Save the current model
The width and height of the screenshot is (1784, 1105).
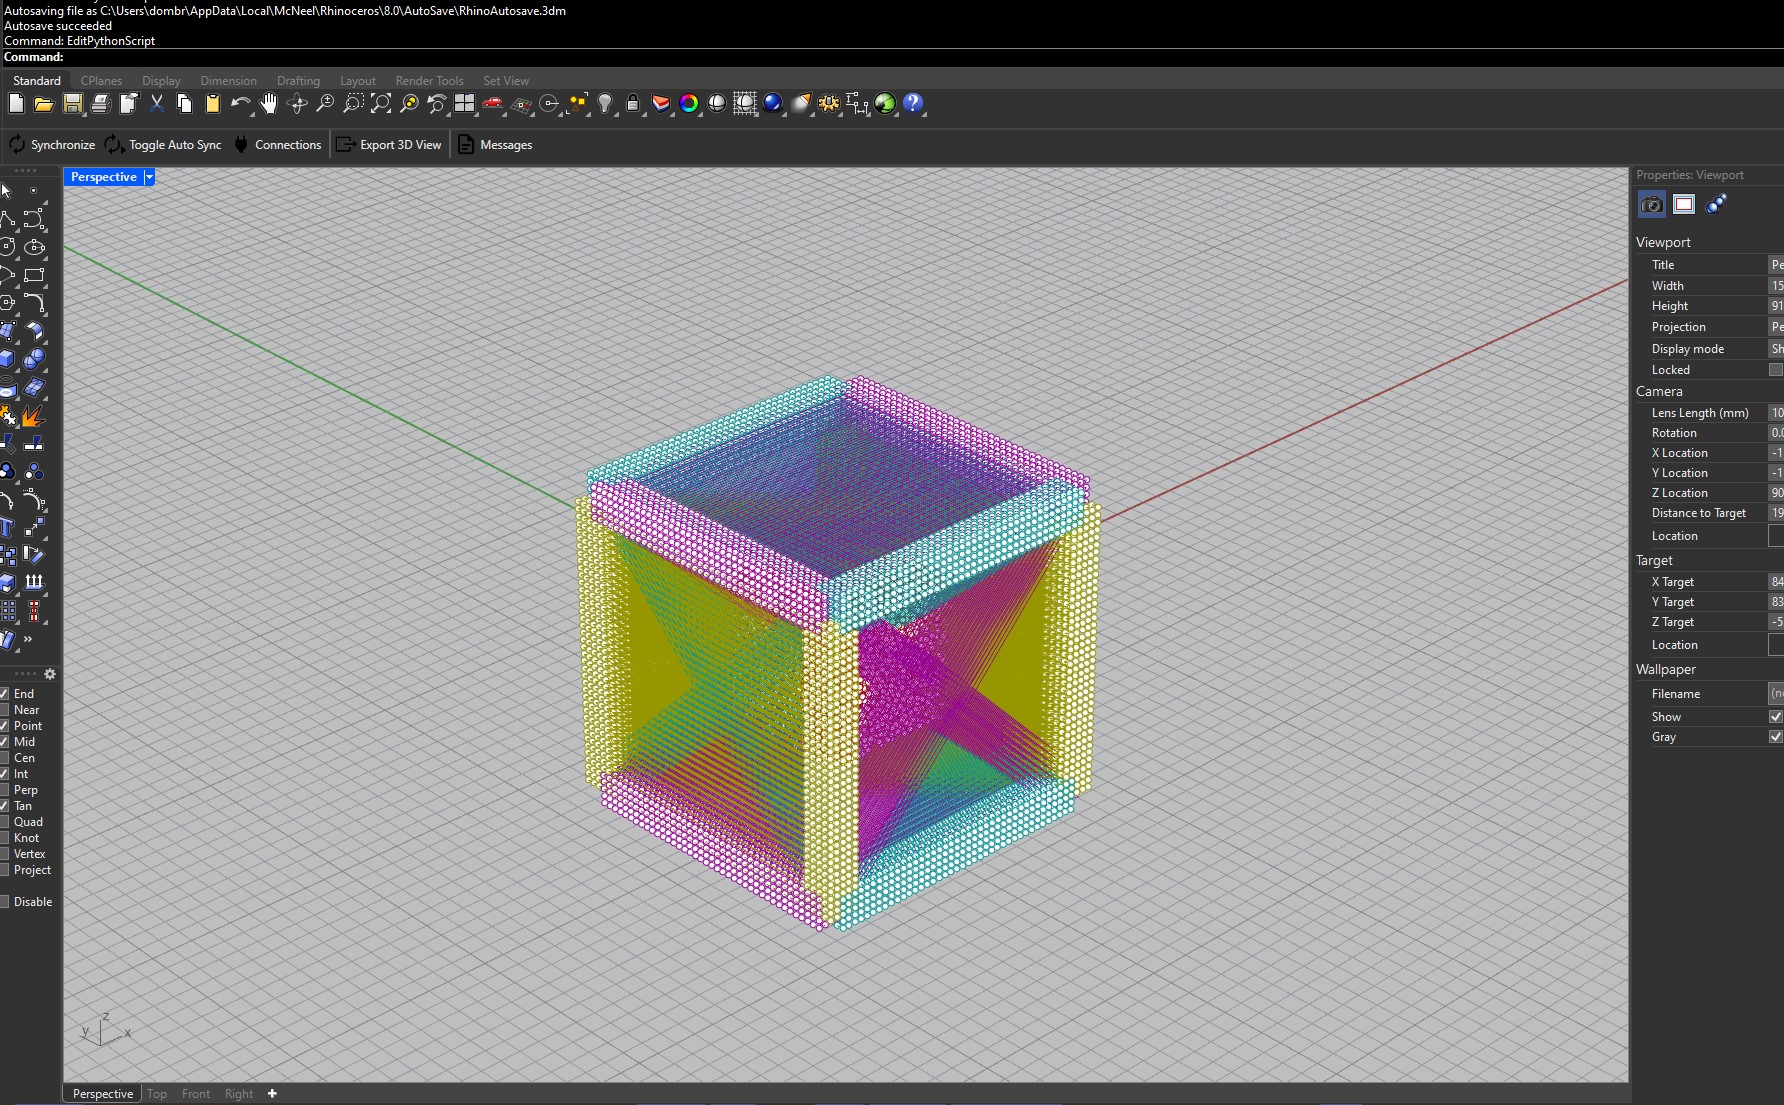71,104
